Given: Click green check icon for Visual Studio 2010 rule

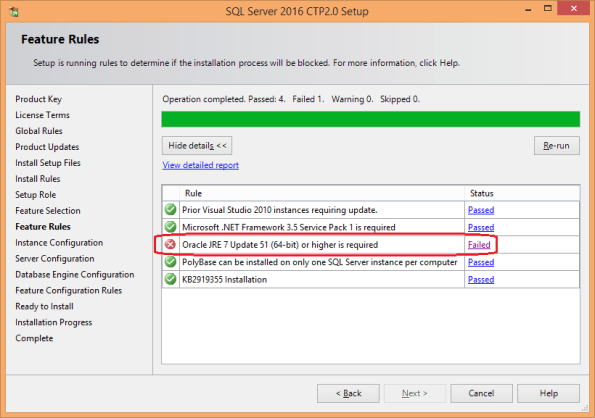Looking at the screenshot, I should (x=170, y=209).
